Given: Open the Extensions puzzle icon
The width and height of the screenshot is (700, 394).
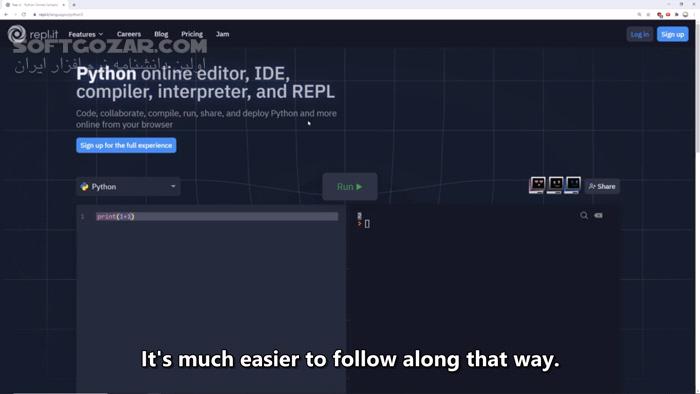Looking at the screenshot, I should coord(677,14).
